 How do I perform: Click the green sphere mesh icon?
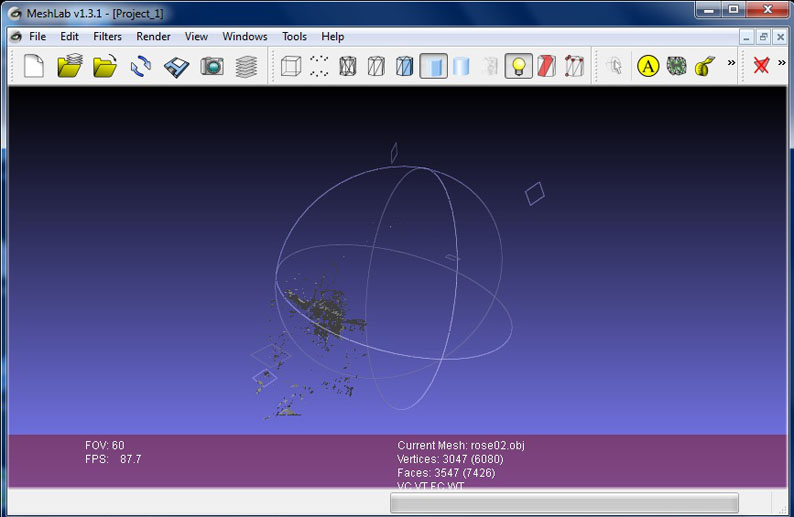click(676, 66)
